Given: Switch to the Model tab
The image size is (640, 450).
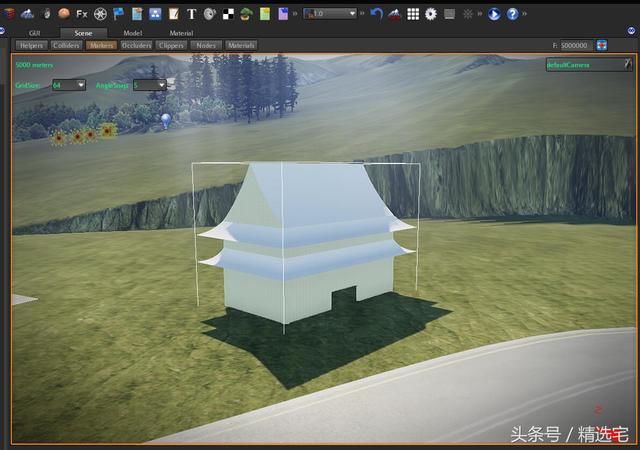Looking at the screenshot, I should click(132, 33).
